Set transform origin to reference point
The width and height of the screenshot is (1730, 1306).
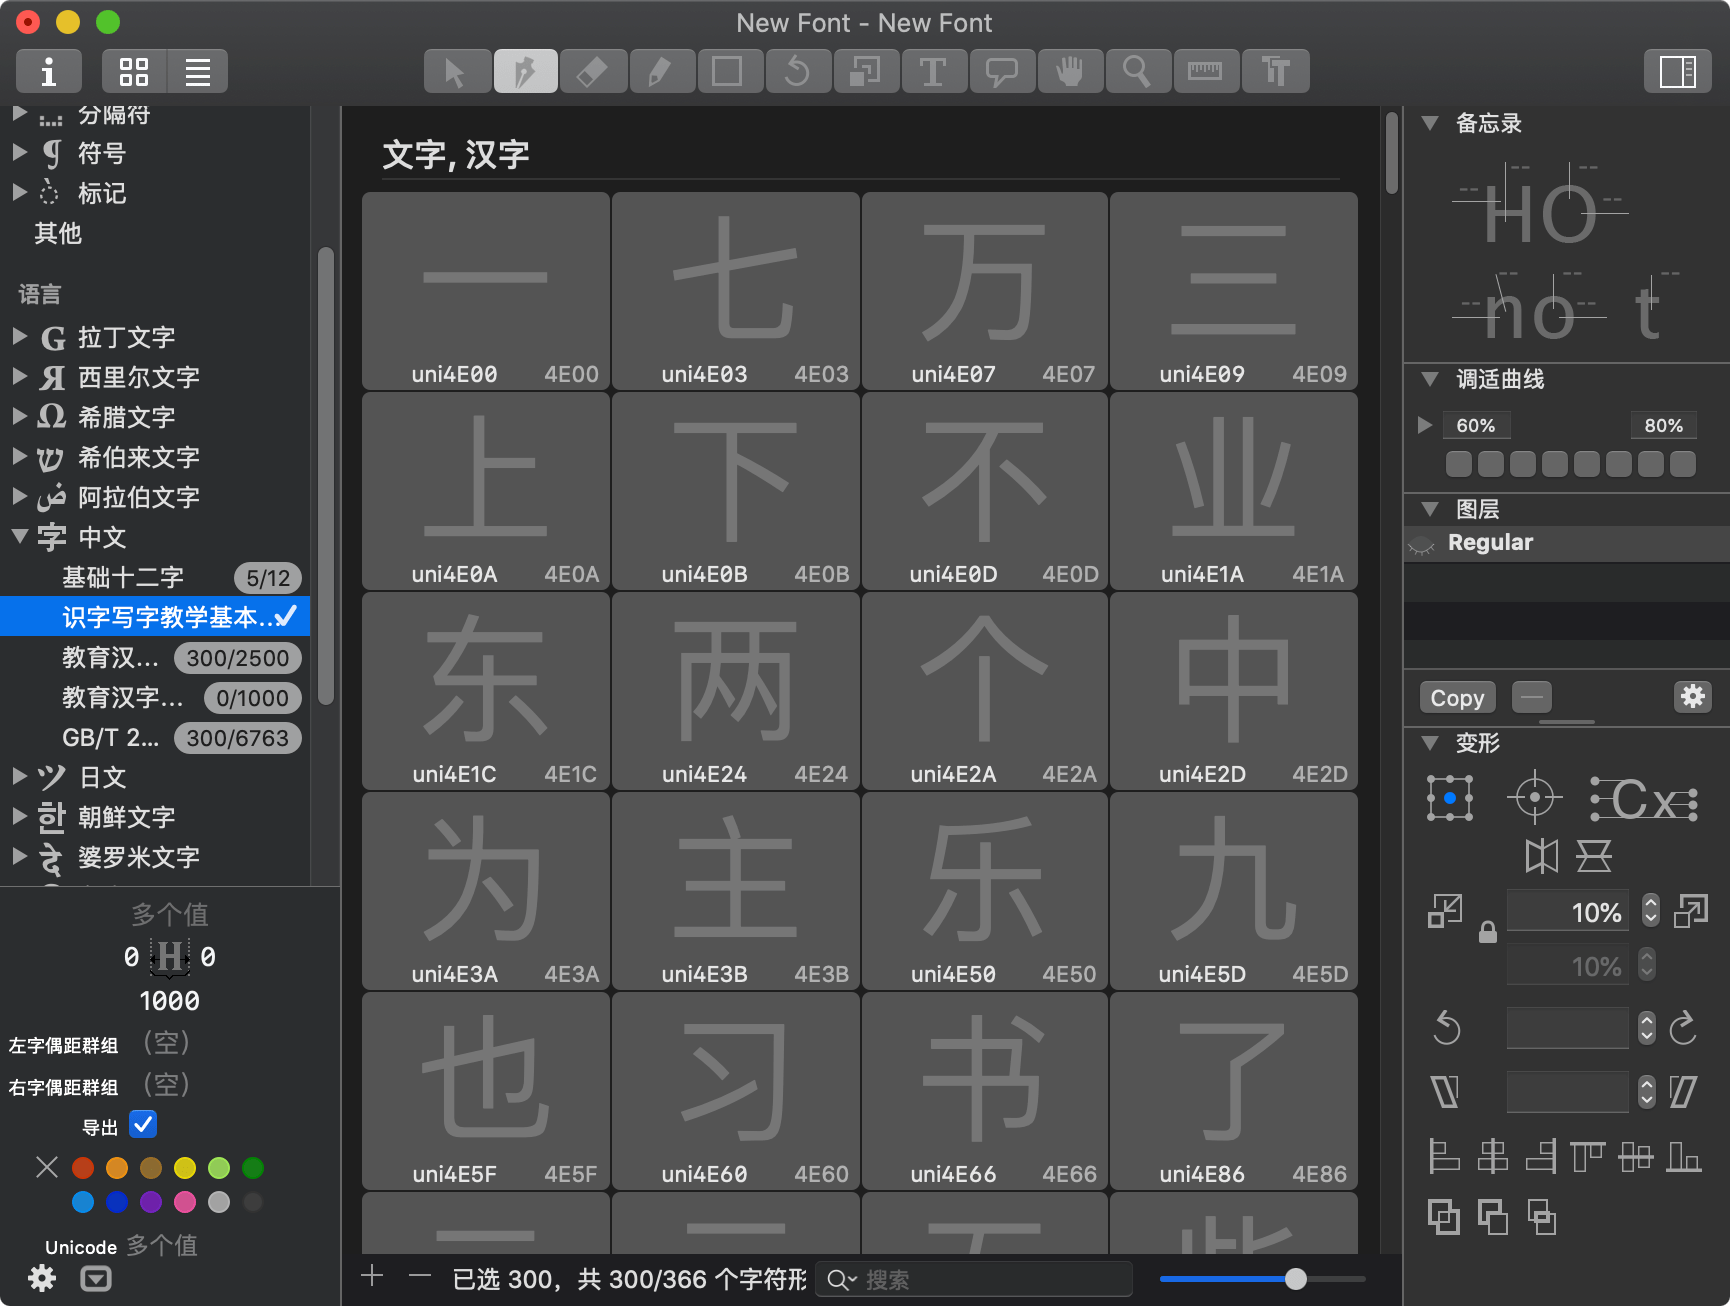click(x=1534, y=798)
